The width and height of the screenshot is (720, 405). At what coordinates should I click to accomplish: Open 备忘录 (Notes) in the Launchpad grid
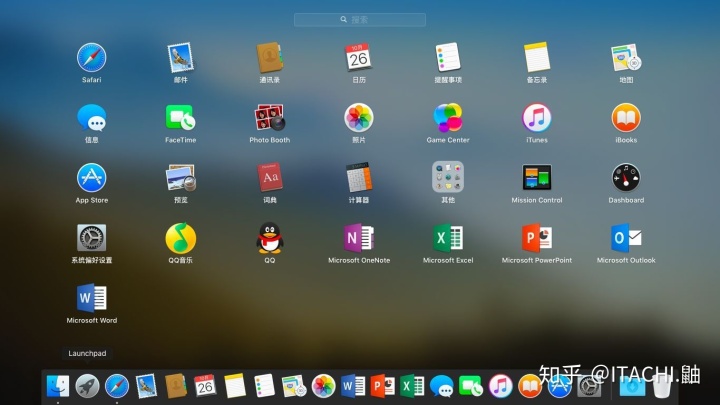[x=537, y=57]
